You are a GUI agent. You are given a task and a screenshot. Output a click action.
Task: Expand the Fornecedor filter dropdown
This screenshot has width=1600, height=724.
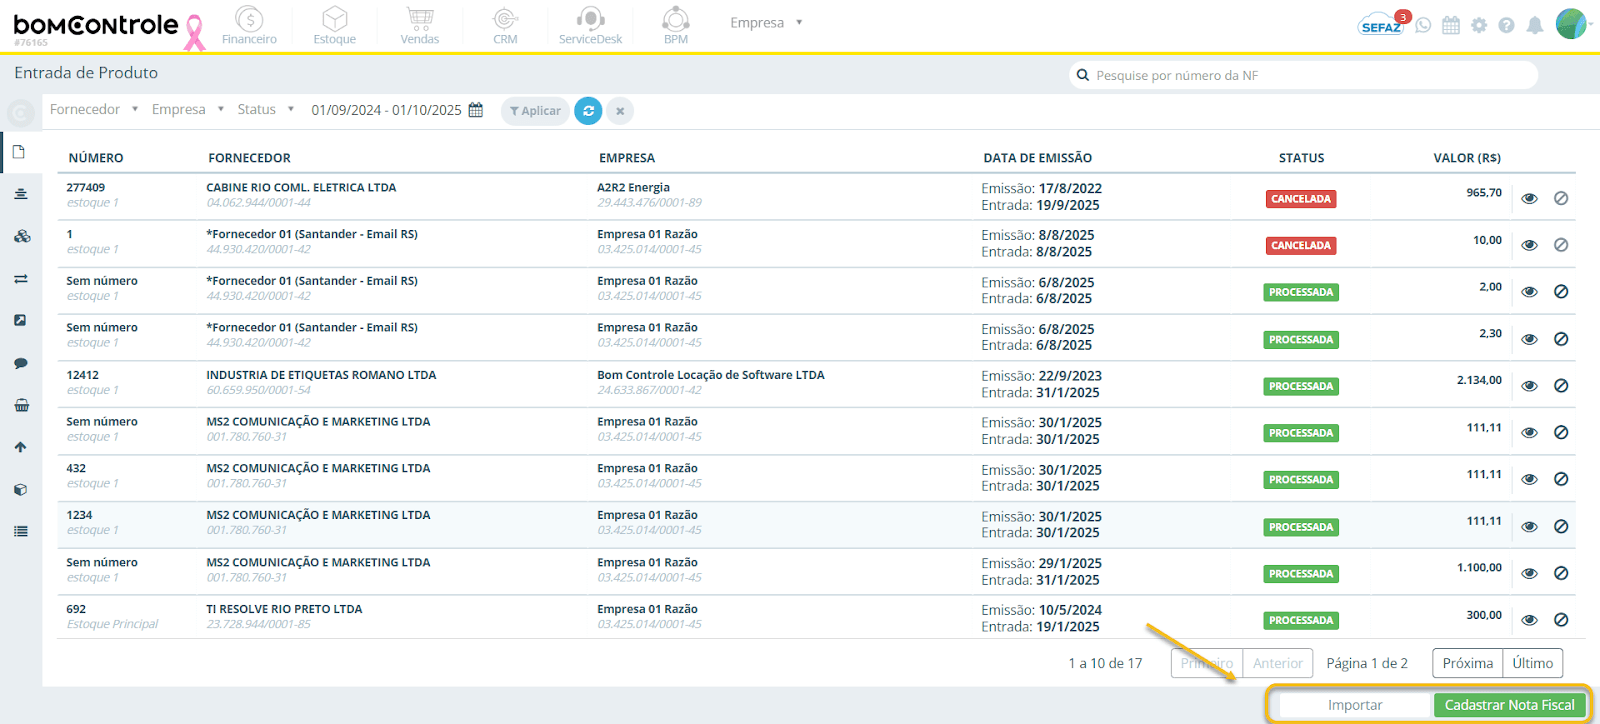94,110
